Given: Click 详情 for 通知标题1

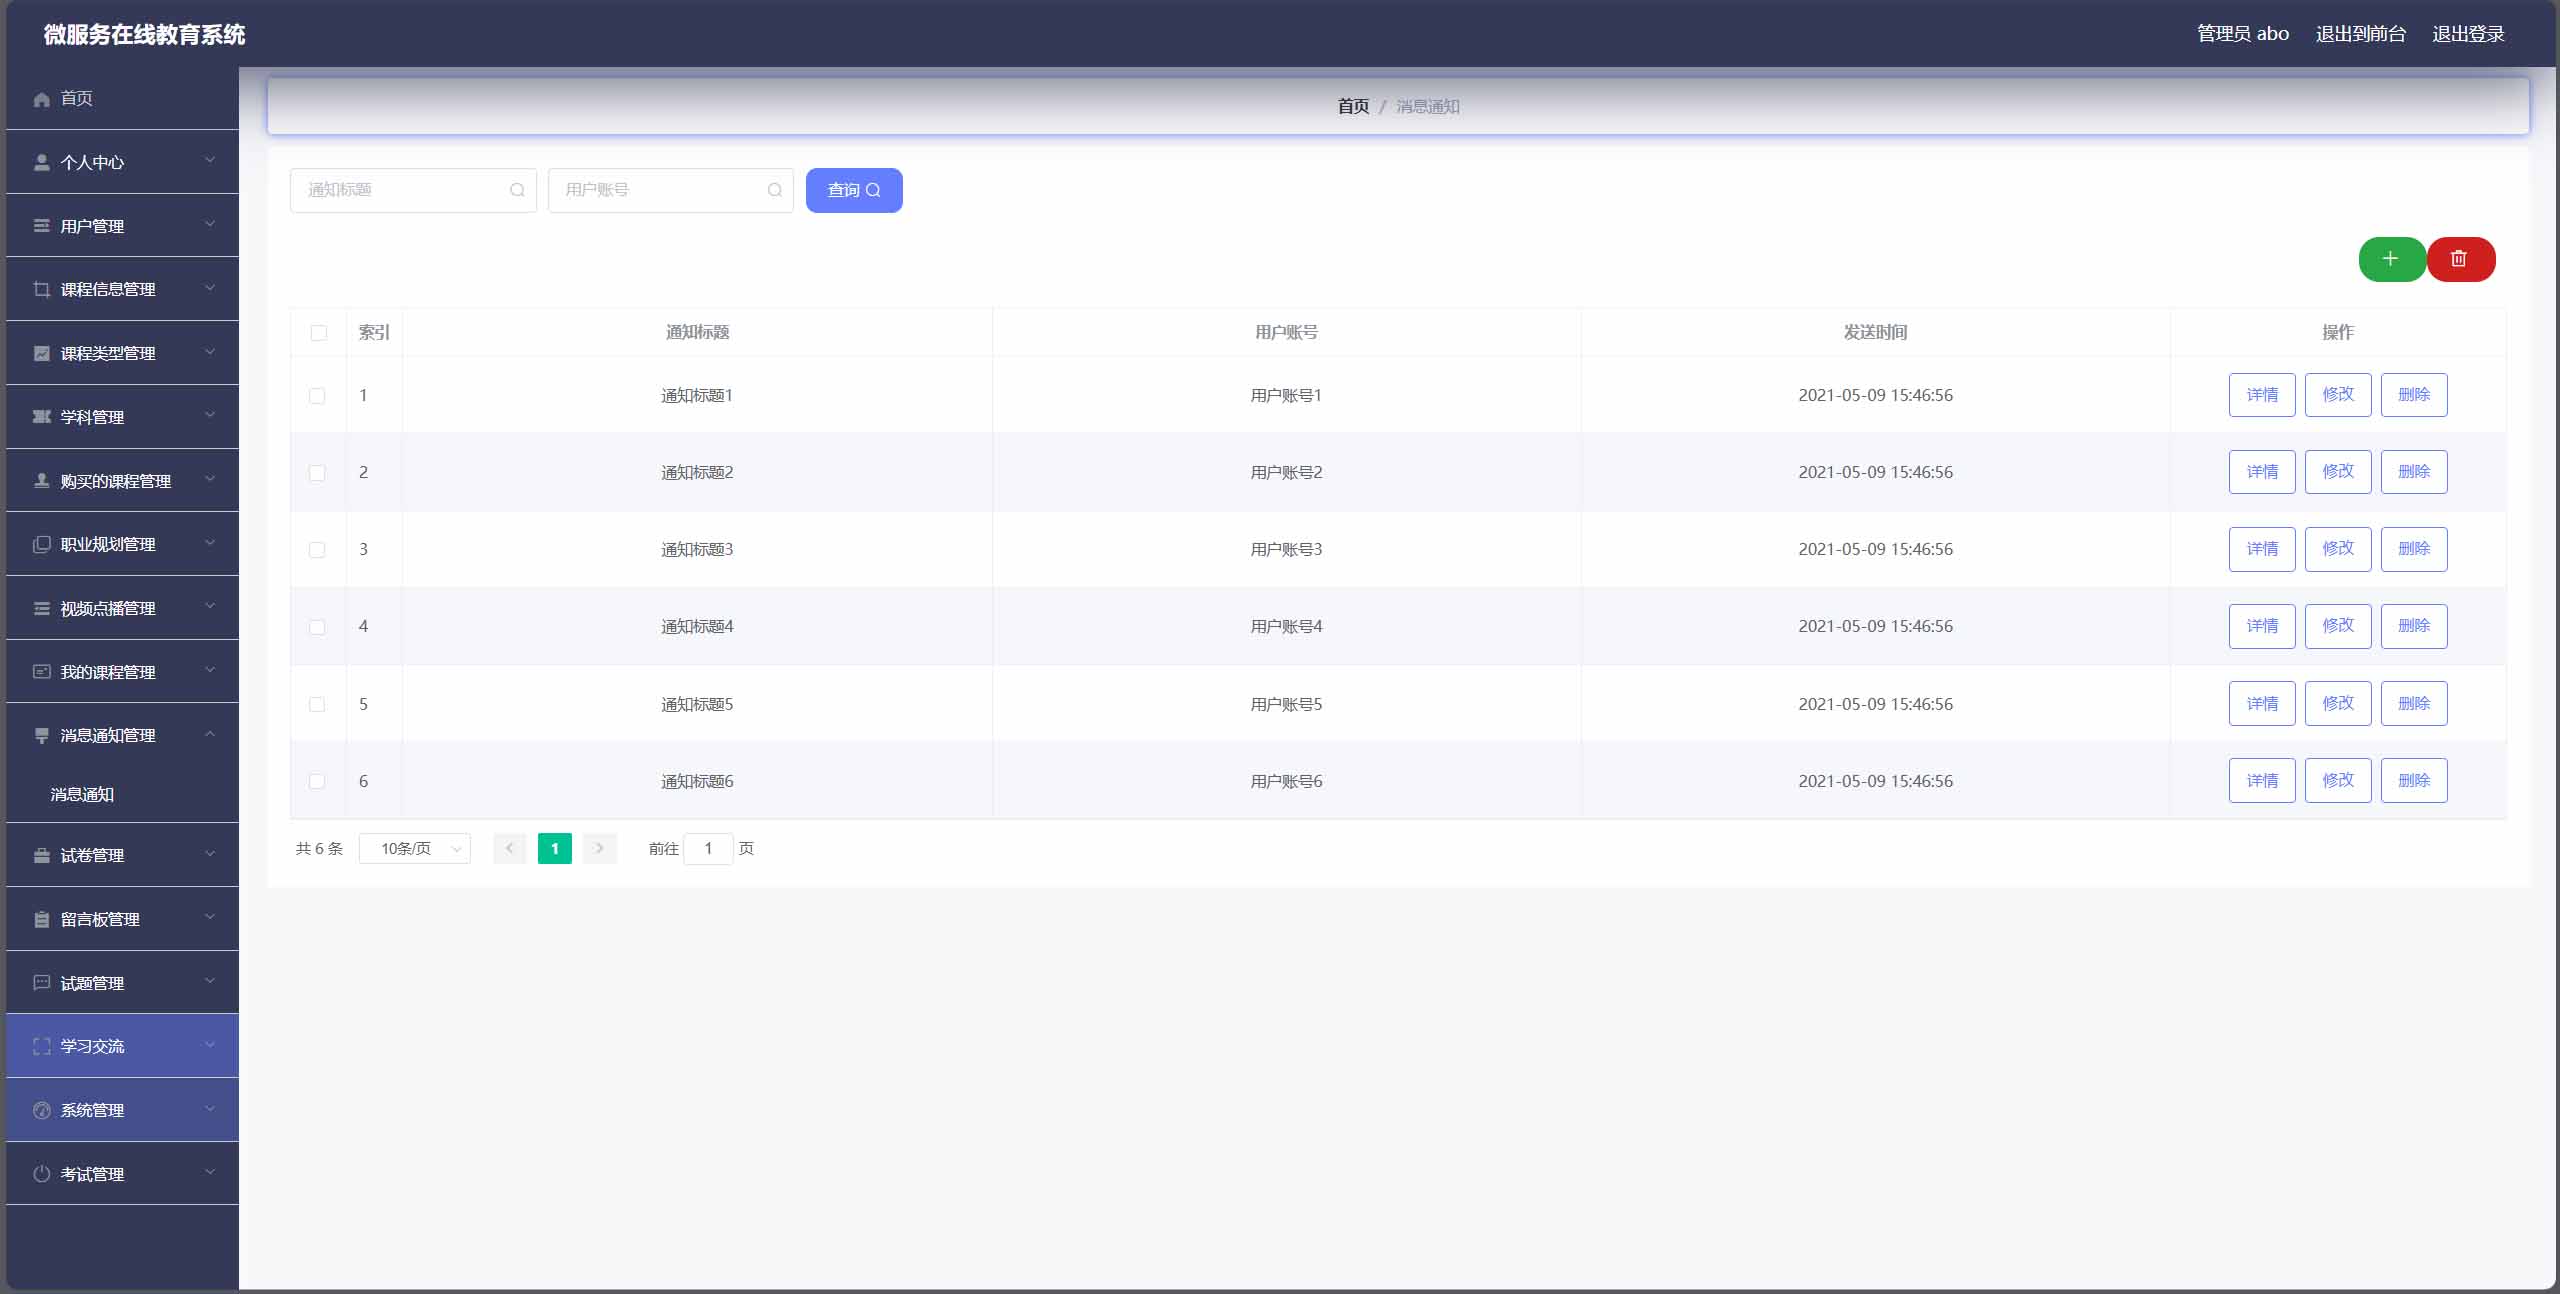Looking at the screenshot, I should coord(2262,395).
